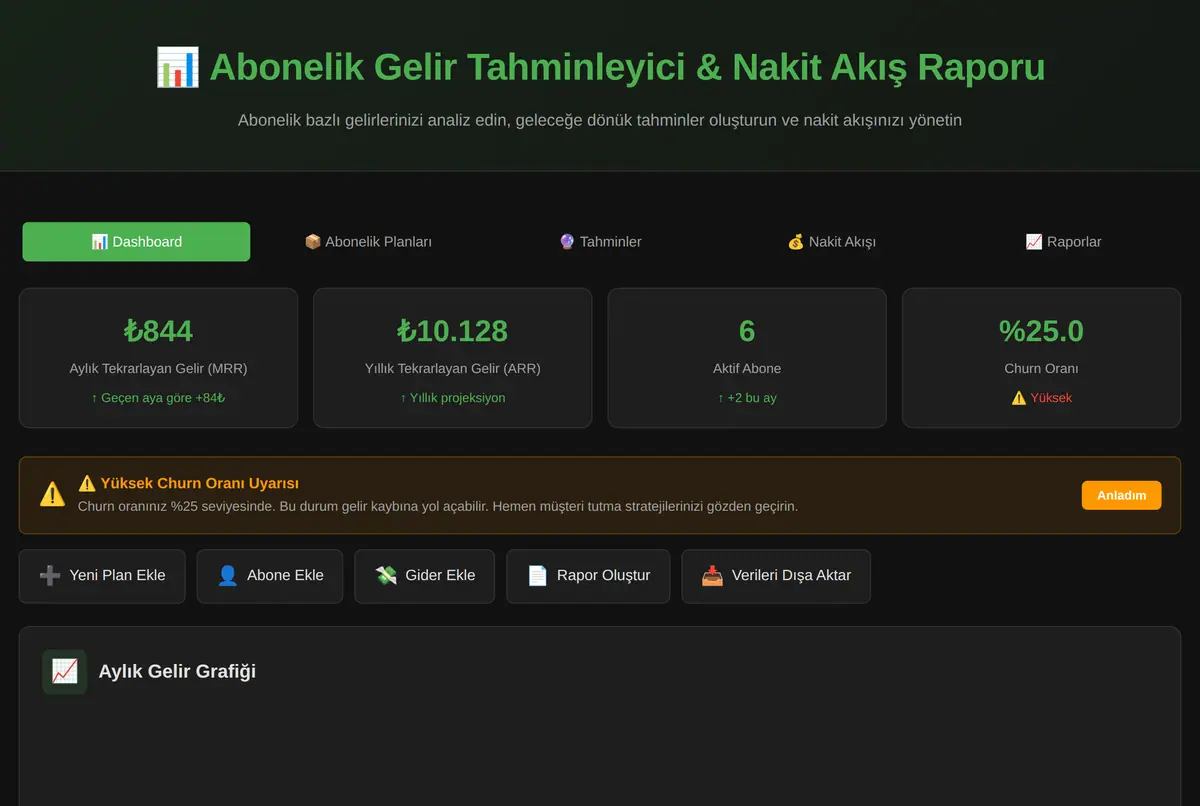Open the Dashboard tab

(x=136, y=242)
